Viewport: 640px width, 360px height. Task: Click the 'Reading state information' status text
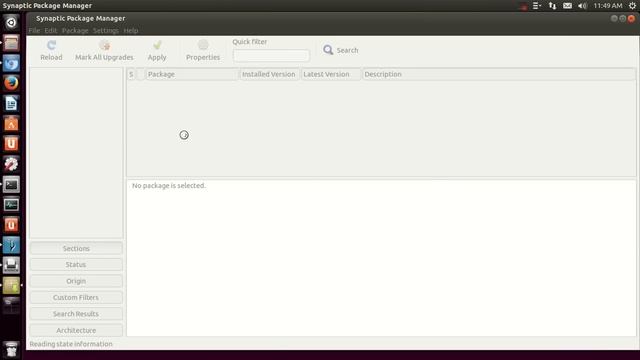[71, 344]
